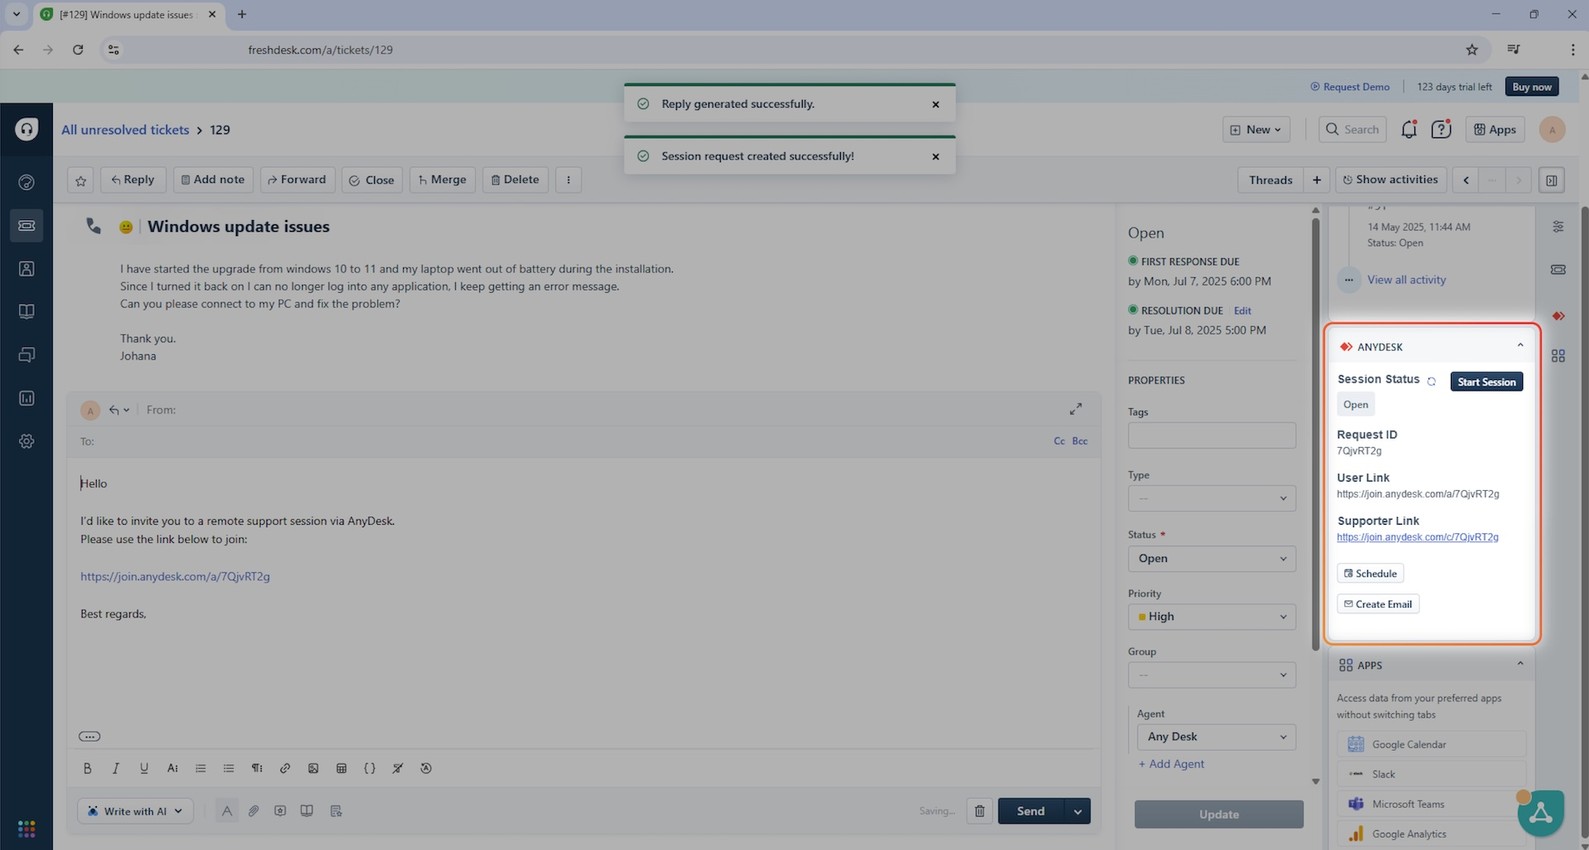Open the Status dropdown showing Open
Viewport: 1589px width, 850px height.
coord(1212,558)
